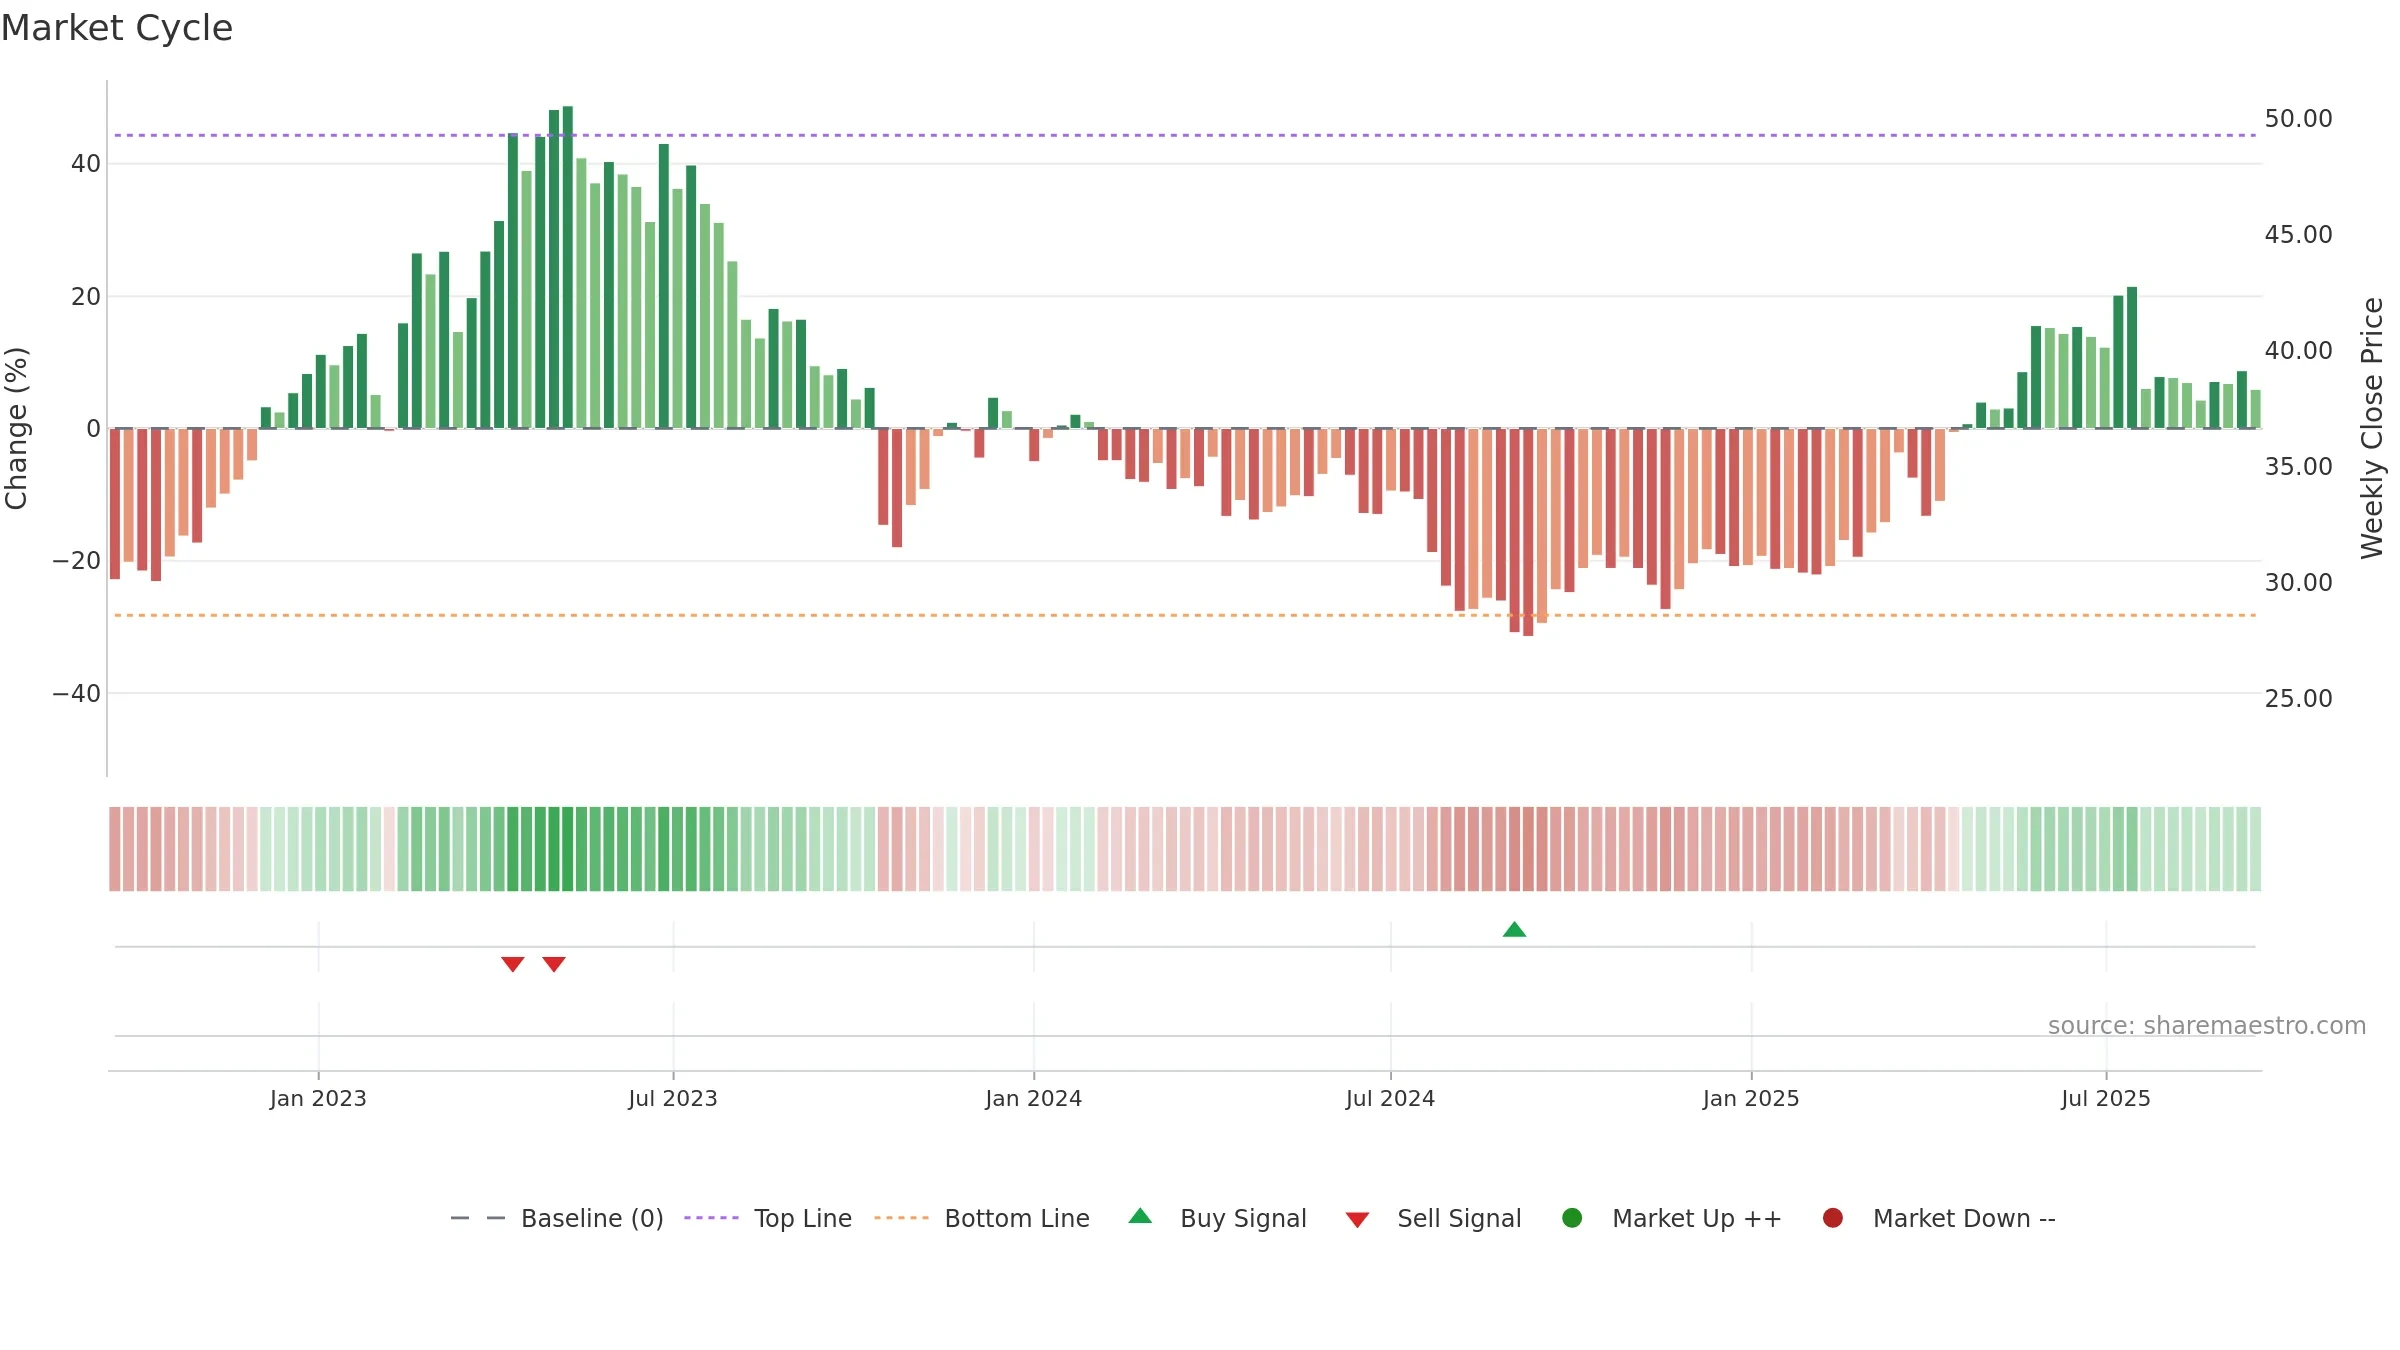This screenshot has width=2400, height=1350.
Task: Click the first red sell signal marker
Action: click(x=513, y=964)
